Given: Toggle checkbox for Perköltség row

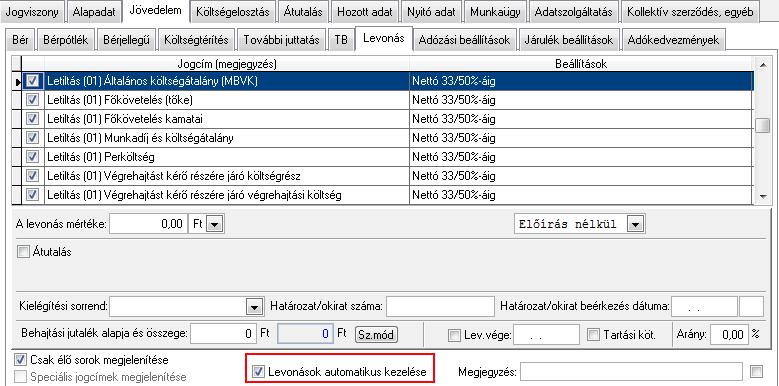Looking at the screenshot, I should [33, 157].
